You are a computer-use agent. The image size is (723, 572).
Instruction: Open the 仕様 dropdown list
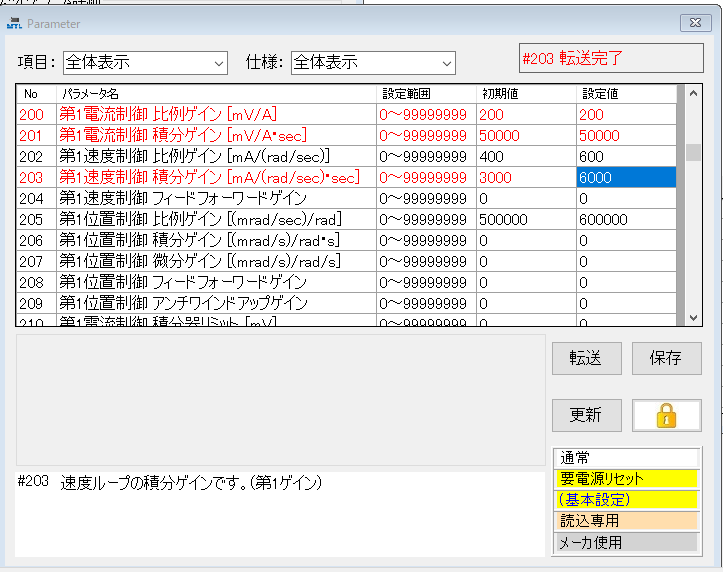(373, 63)
